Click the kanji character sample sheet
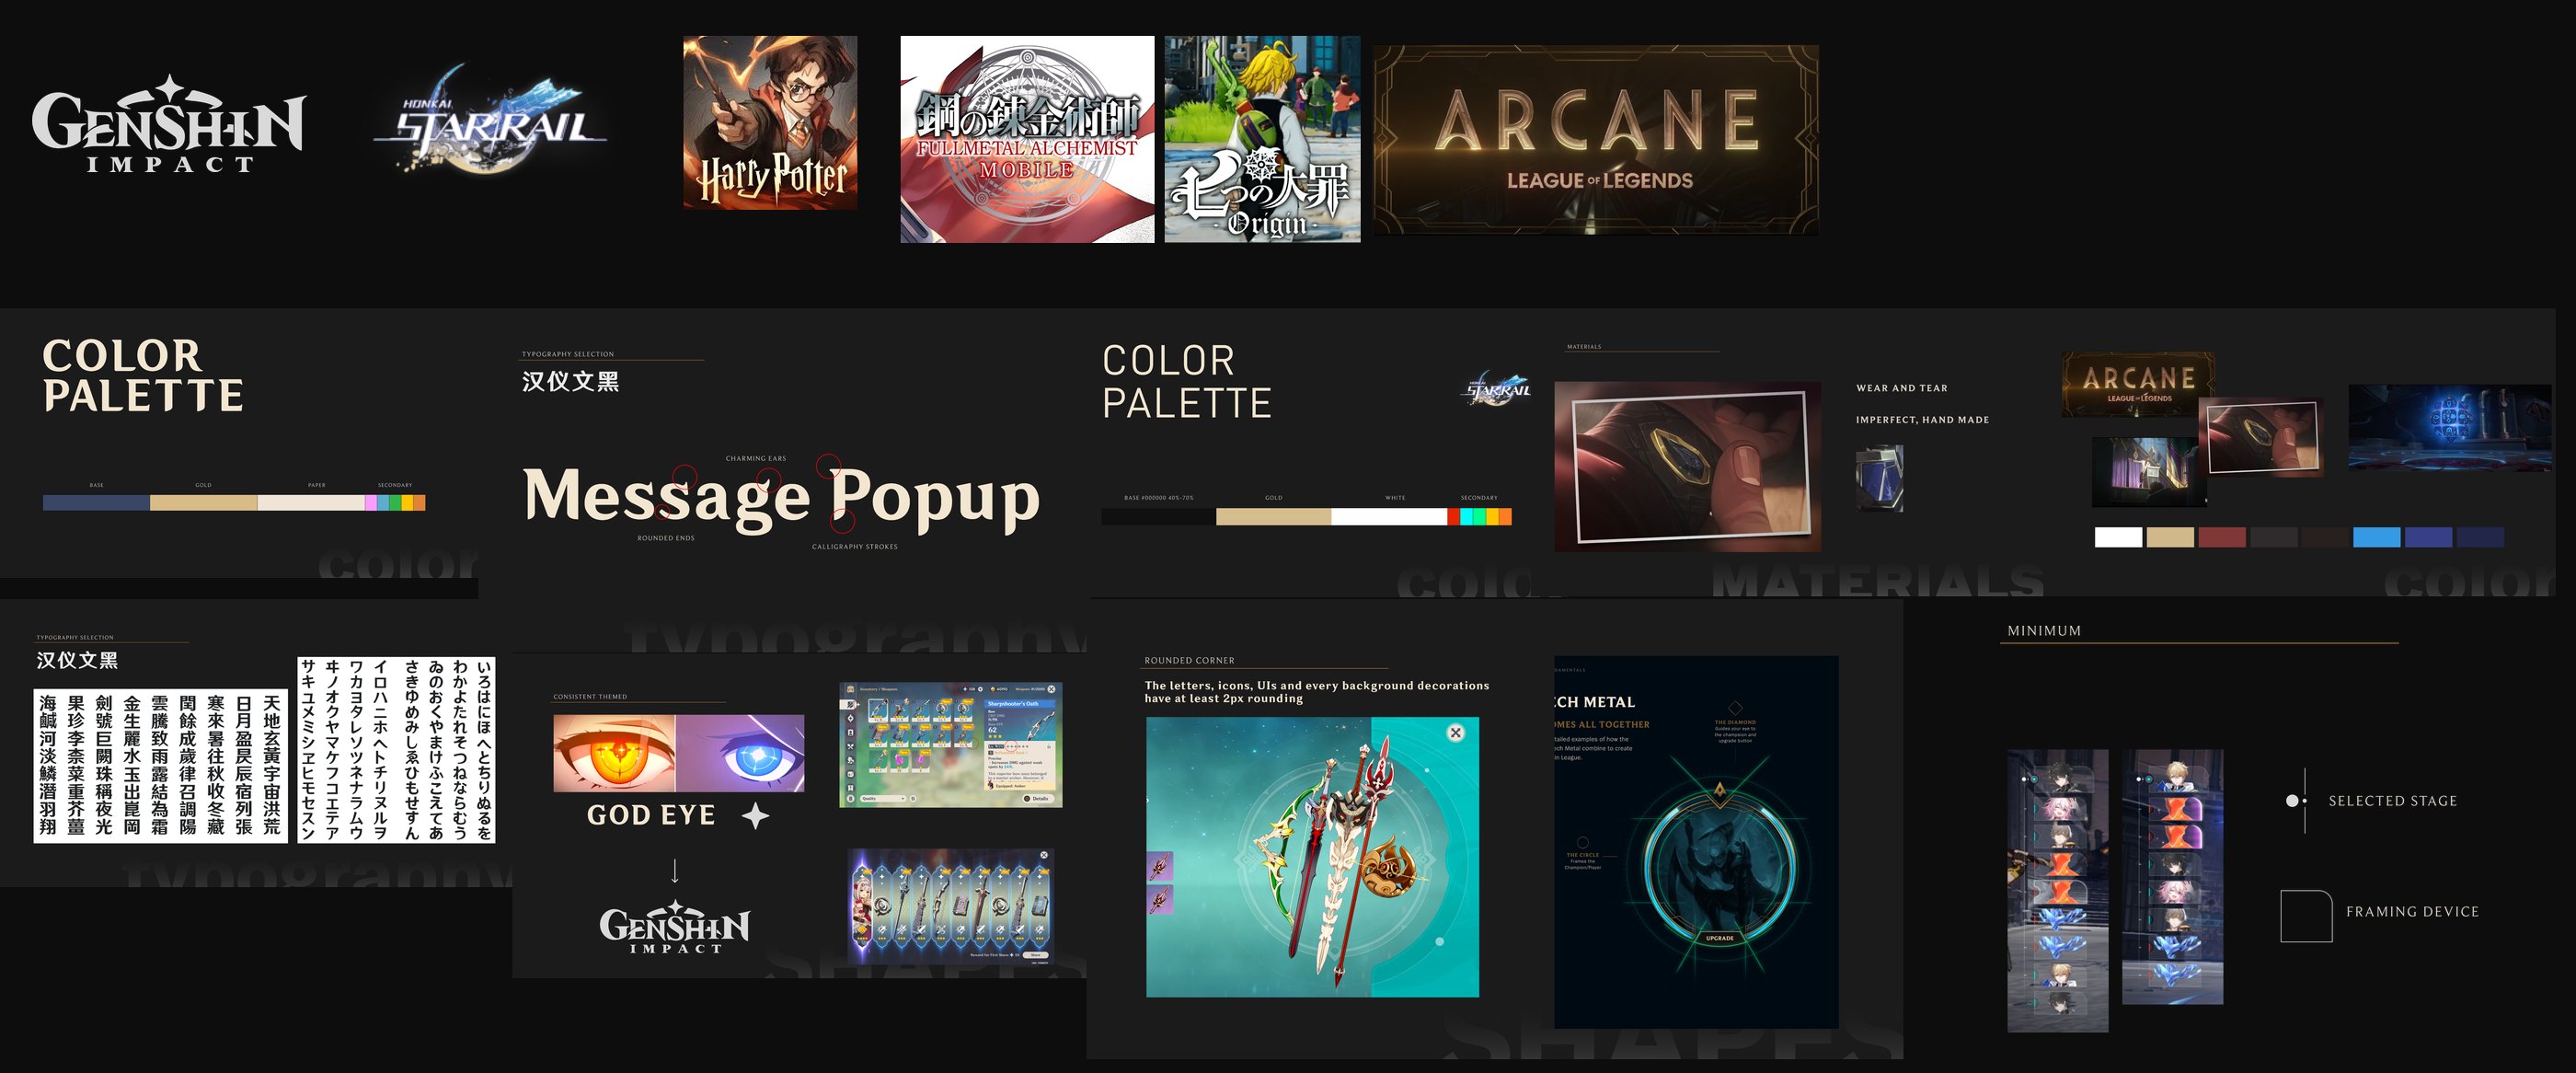The height and width of the screenshot is (1073, 2576). tap(160, 765)
